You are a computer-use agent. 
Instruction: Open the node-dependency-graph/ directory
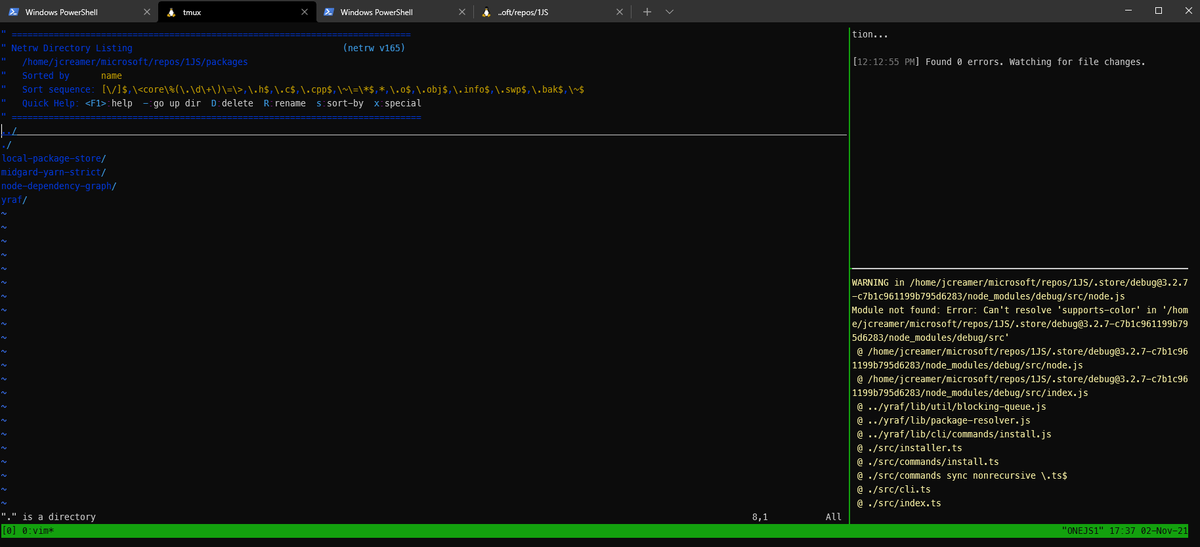click(x=59, y=187)
